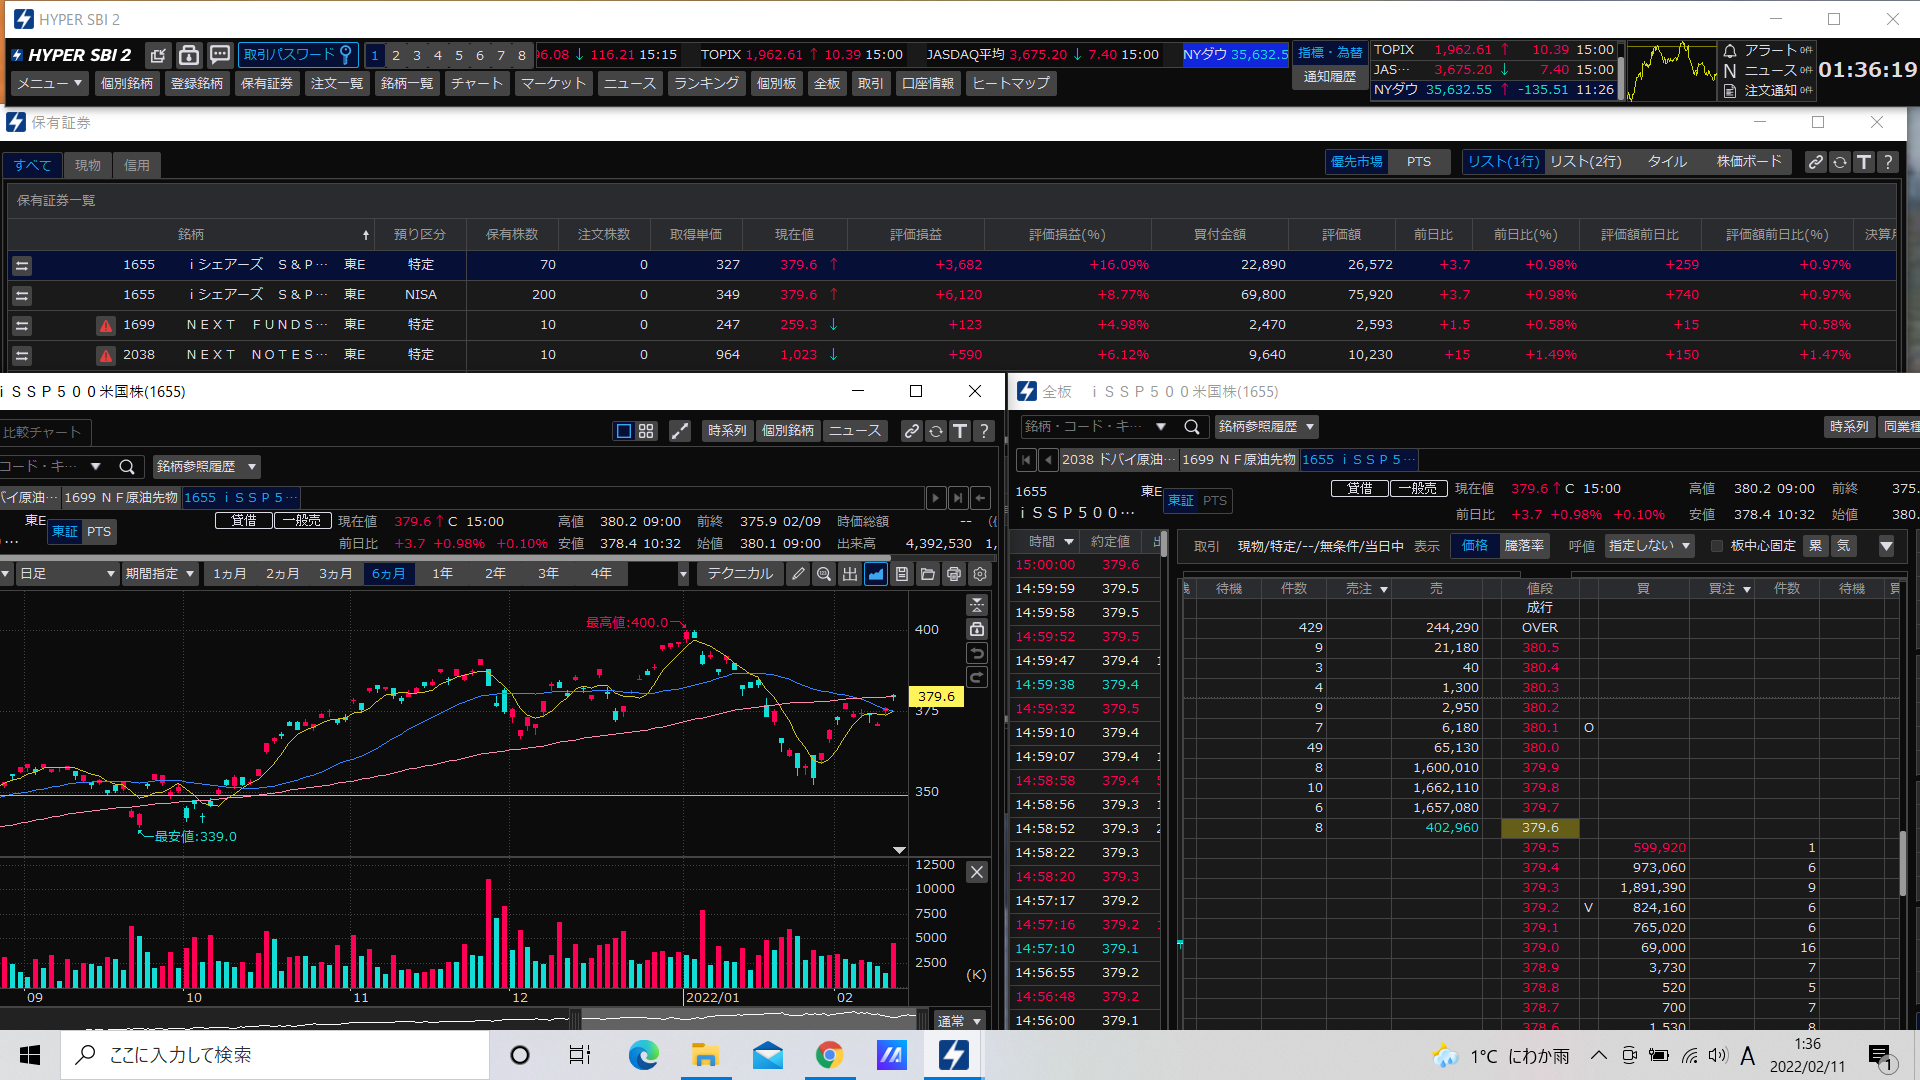This screenshot has width=1920, height=1080.
Task: Open the 呼値 指定しない dropdown
Action: click(x=1649, y=546)
